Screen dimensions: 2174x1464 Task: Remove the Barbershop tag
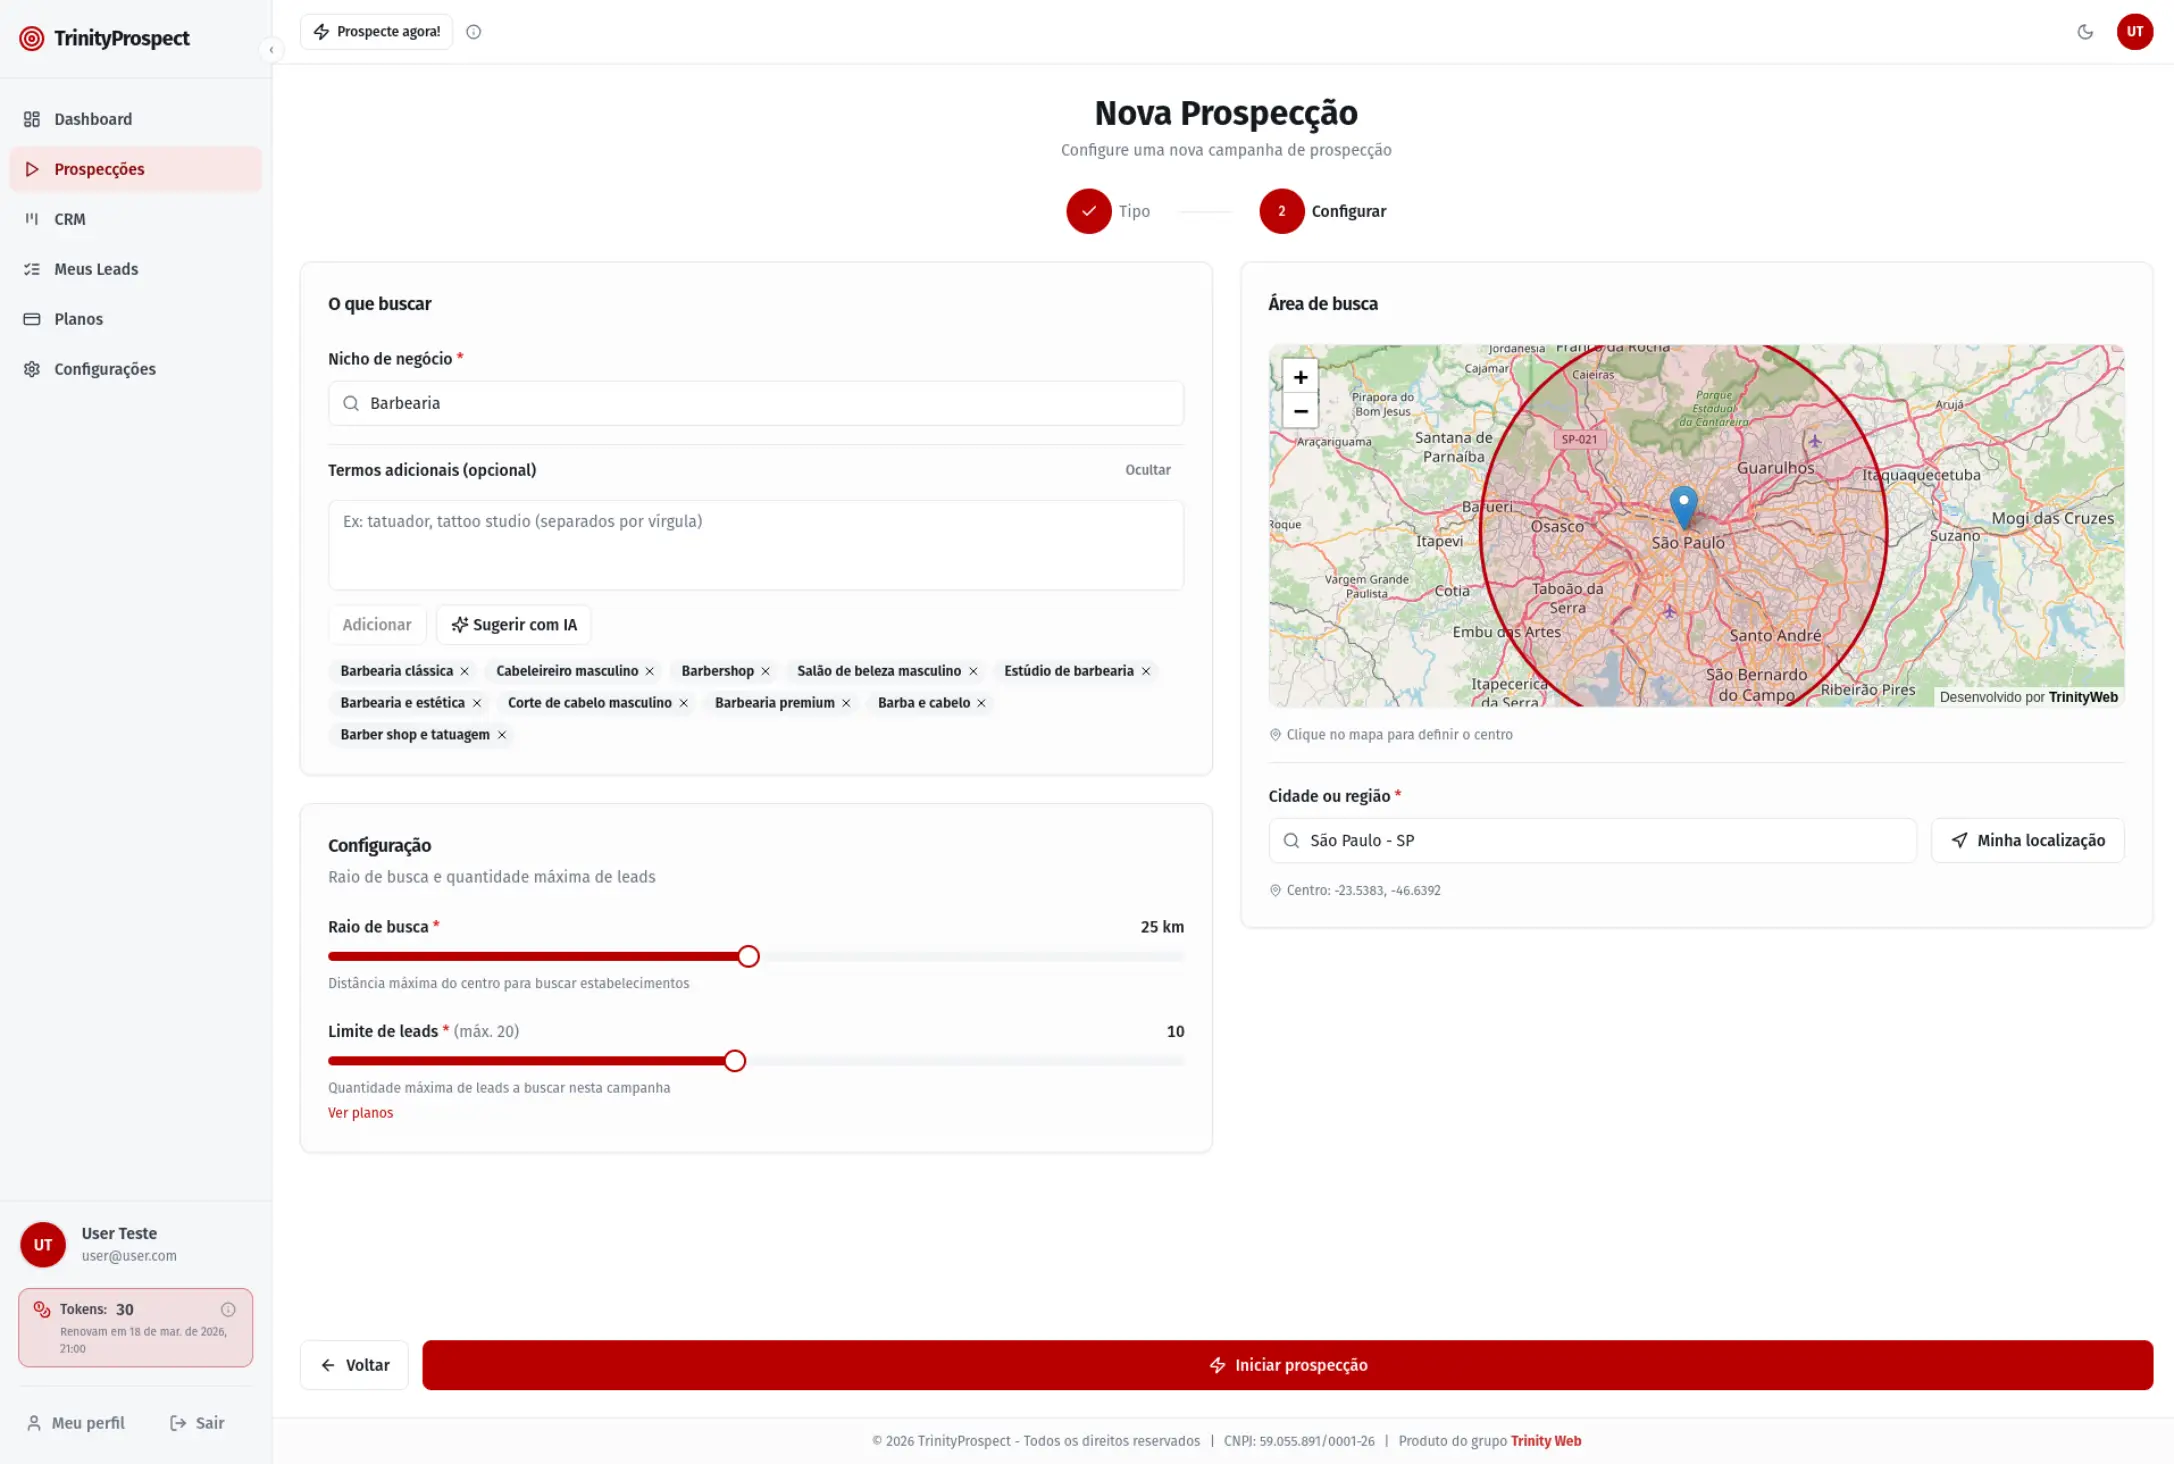point(766,671)
